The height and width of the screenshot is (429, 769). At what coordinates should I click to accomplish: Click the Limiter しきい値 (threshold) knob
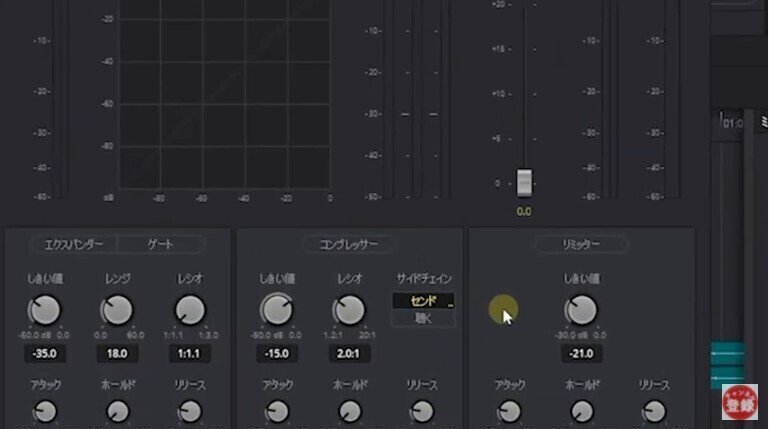[581, 310]
